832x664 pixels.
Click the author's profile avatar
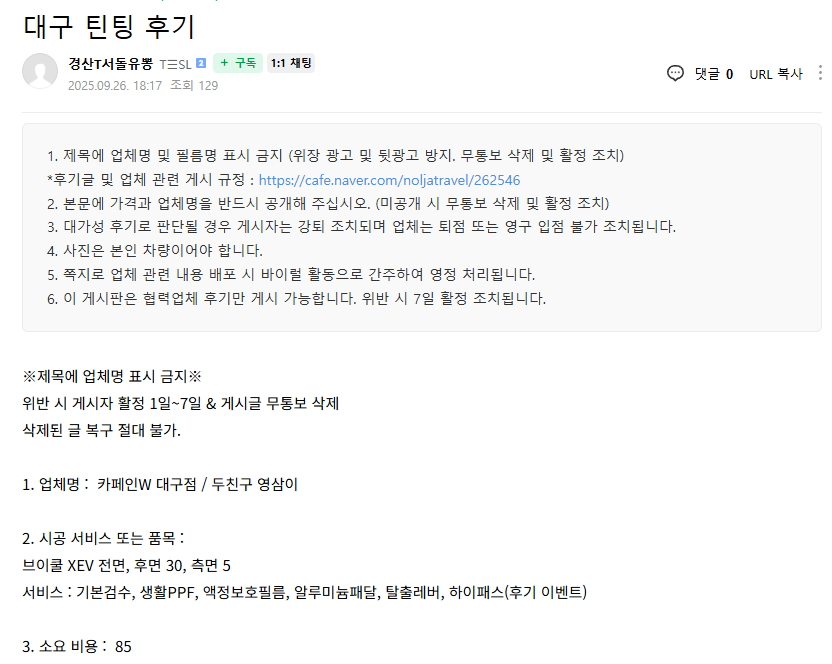tap(40, 71)
